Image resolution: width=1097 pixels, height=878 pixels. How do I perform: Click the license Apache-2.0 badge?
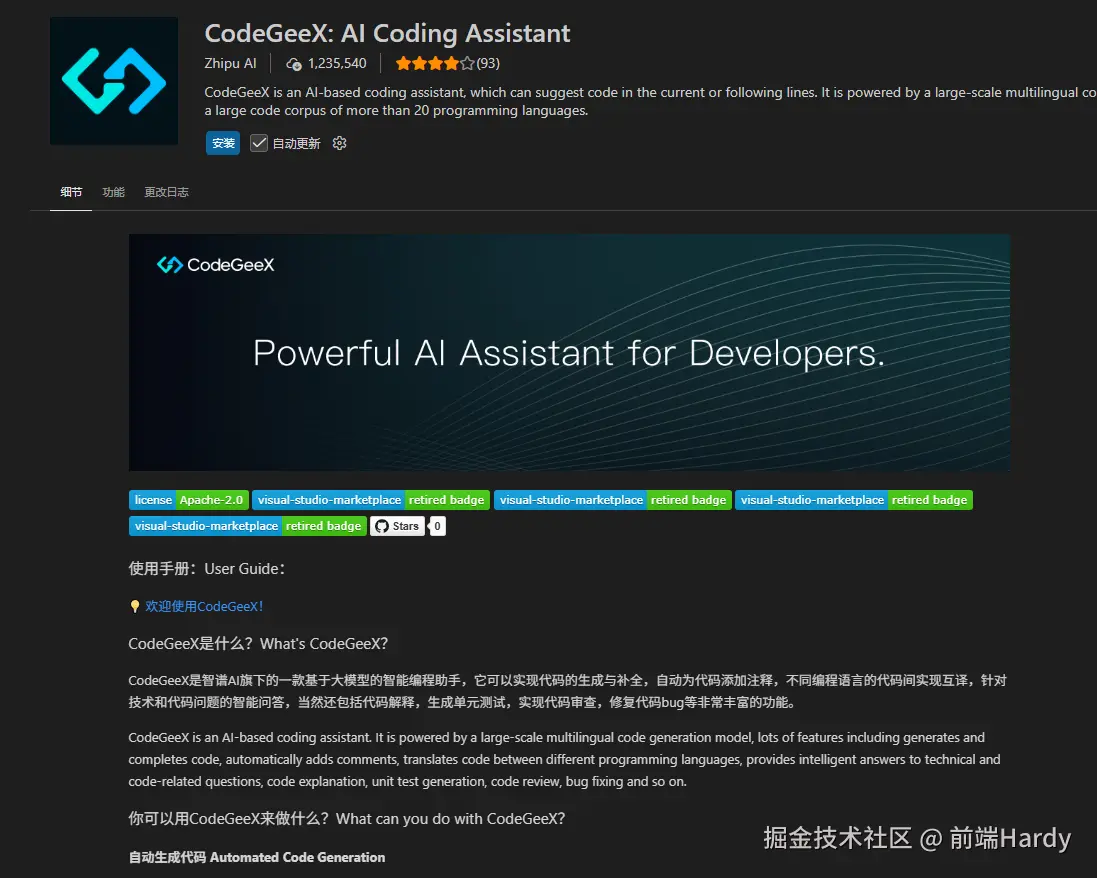pyautogui.click(x=189, y=500)
